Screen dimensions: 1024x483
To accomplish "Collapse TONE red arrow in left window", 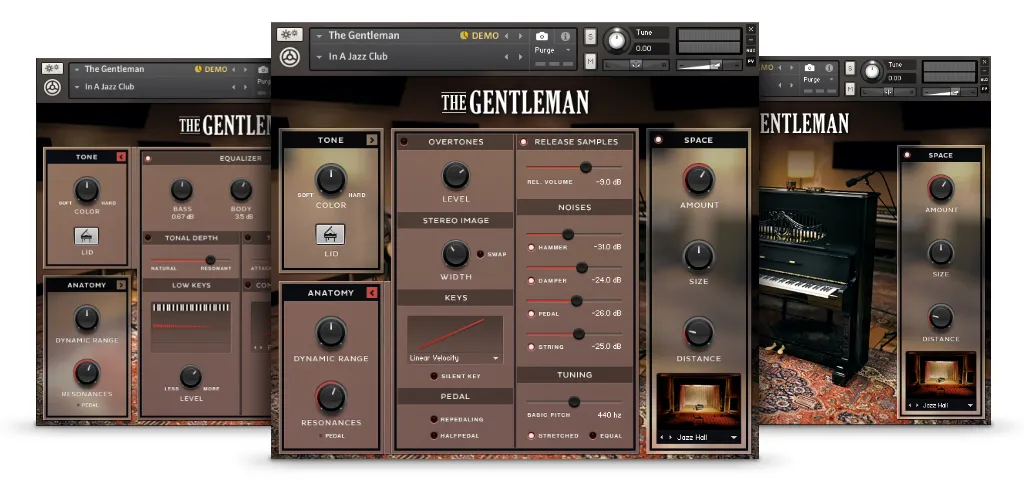I will [121, 157].
